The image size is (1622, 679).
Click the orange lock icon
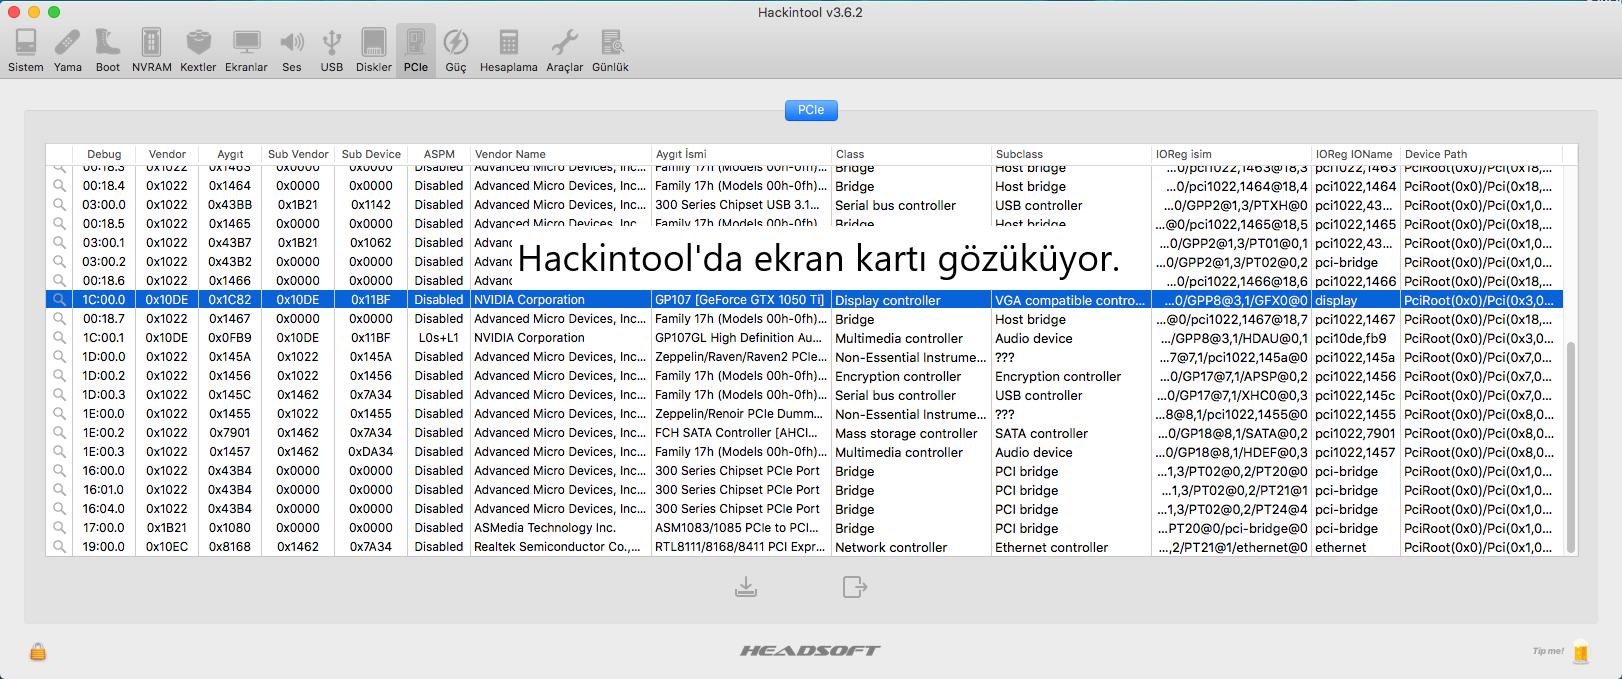coord(38,652)
